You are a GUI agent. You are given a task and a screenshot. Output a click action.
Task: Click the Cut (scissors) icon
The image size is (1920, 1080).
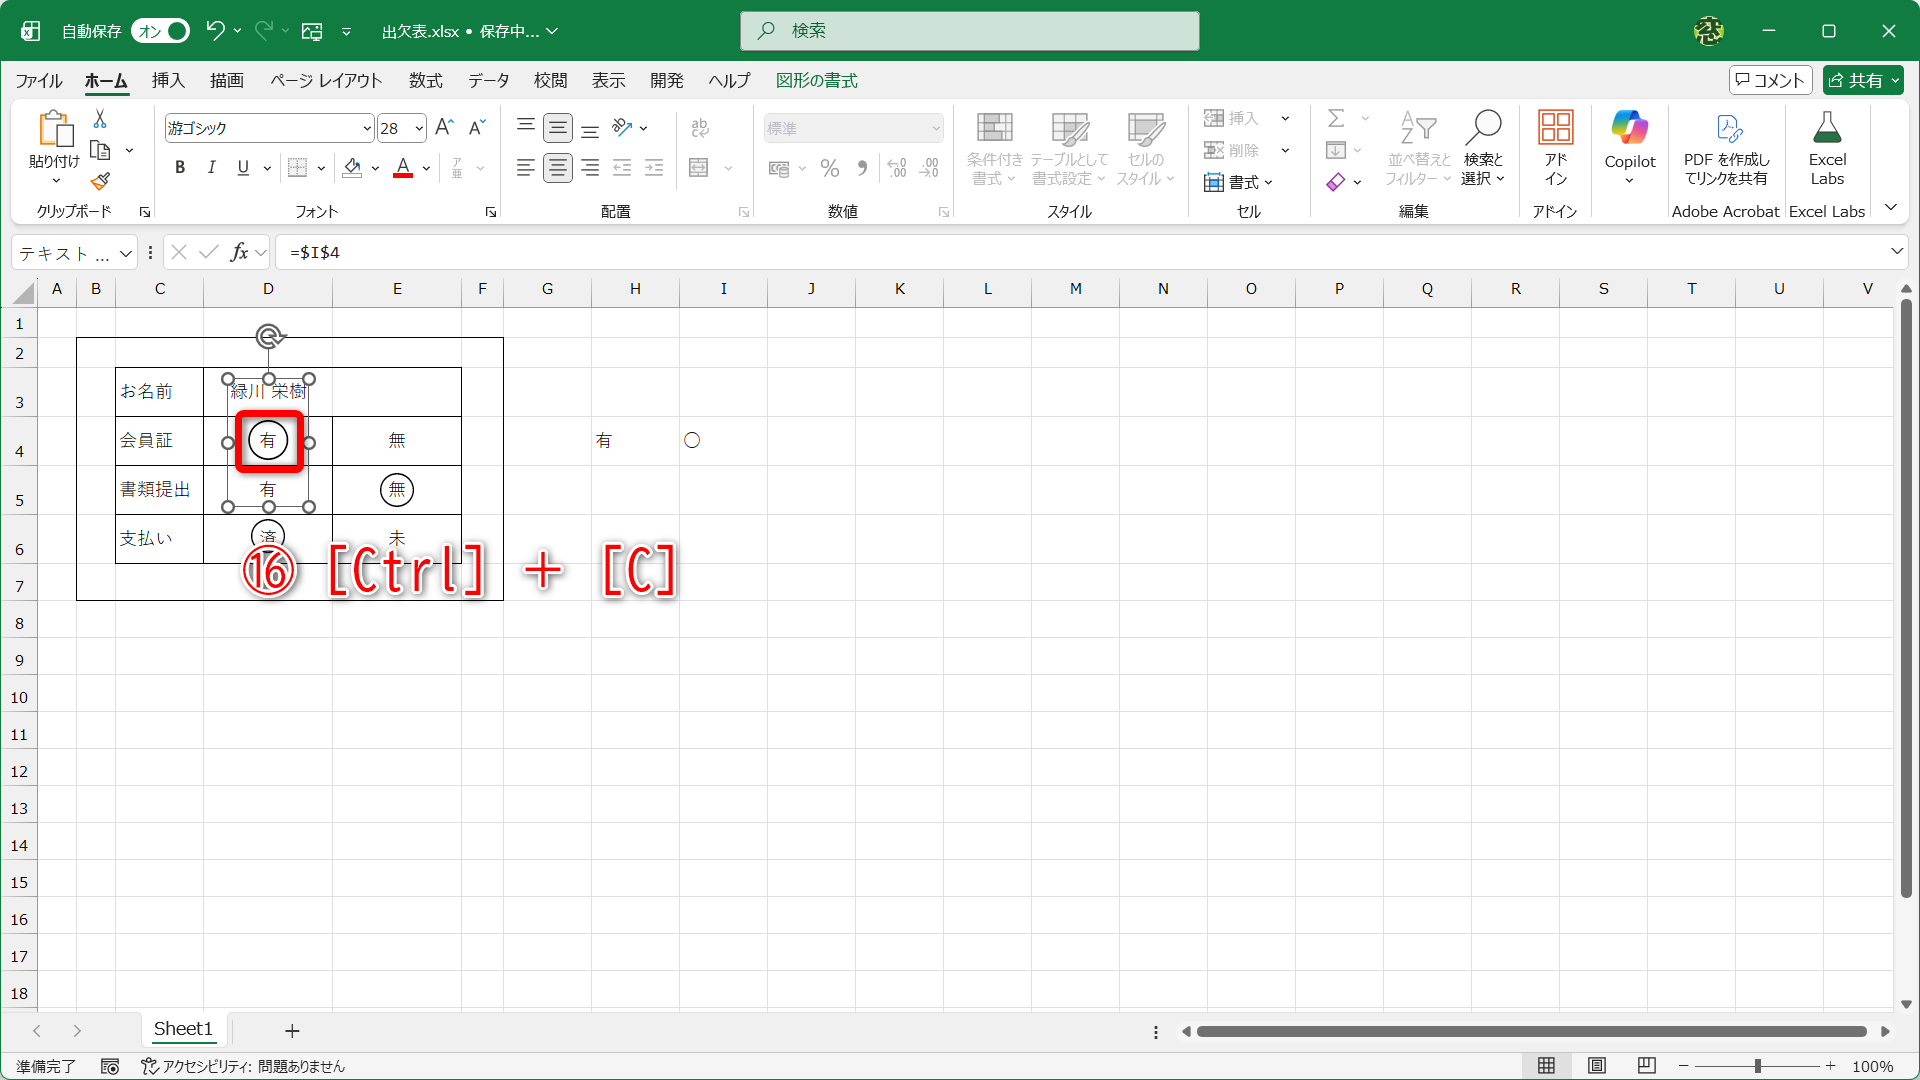point(99,118)
